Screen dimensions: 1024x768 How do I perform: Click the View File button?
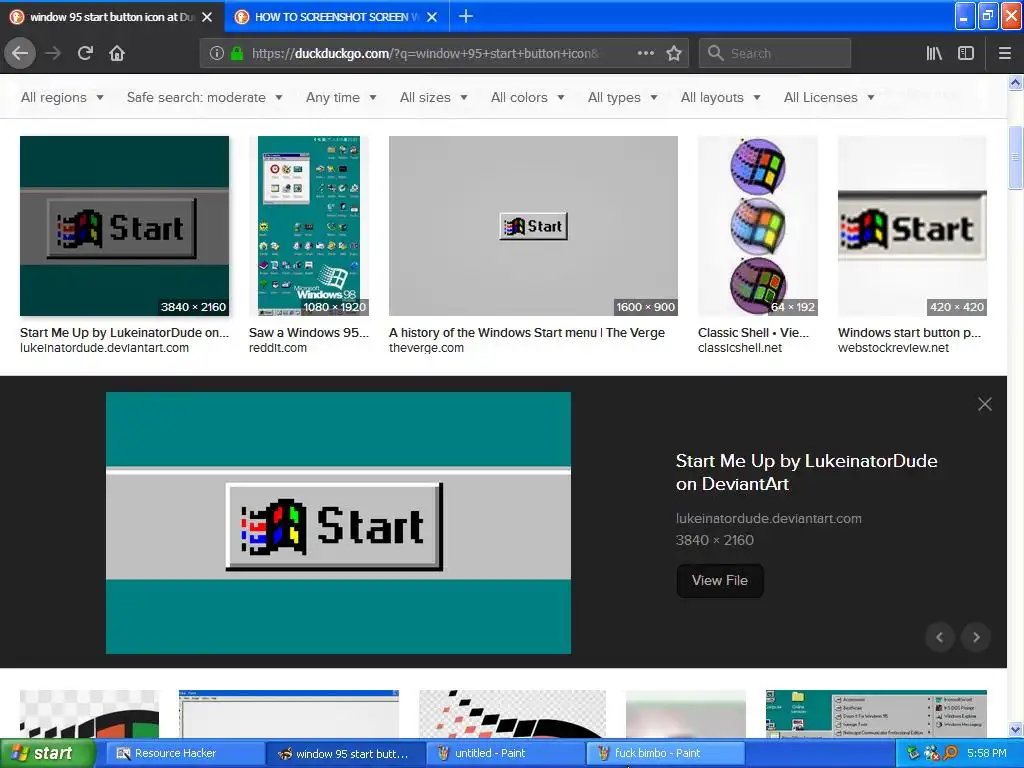coord(720,581)
